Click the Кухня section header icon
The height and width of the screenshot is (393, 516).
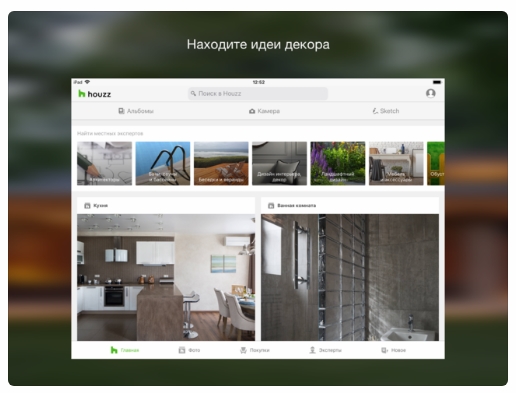[x=87, y=206]
